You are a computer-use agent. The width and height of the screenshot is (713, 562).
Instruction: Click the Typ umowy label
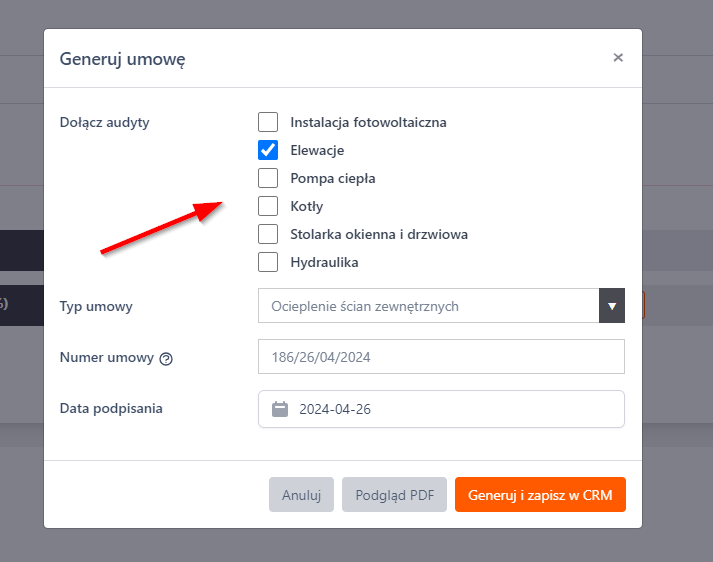click(96, 306)
